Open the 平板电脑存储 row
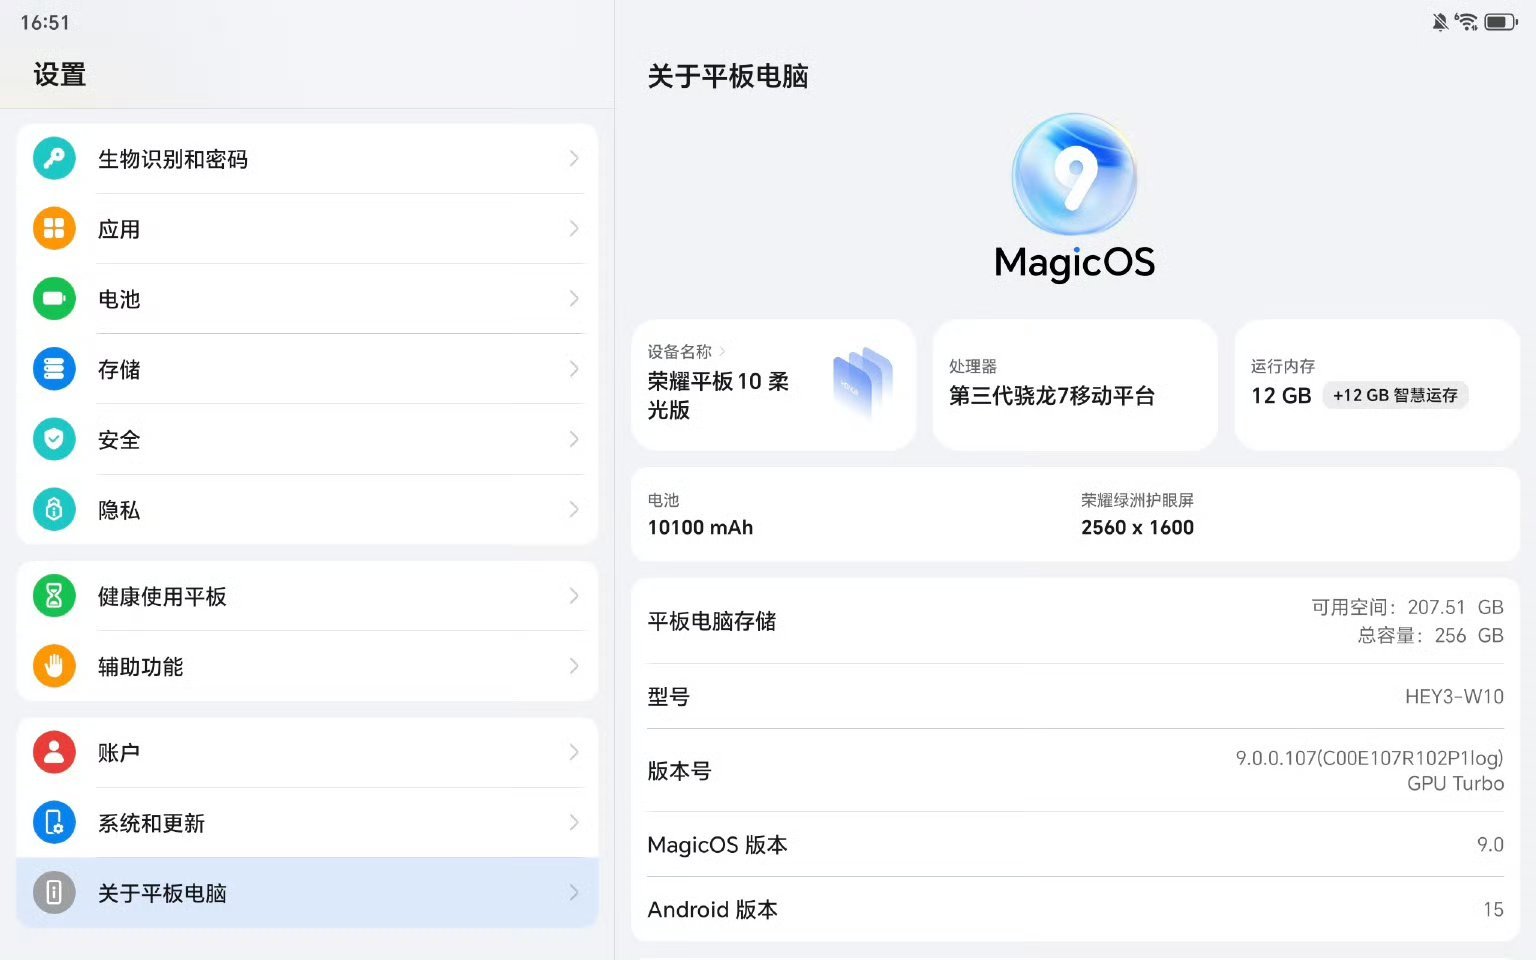This screenshot has height=960, width=1536. coord(1075,621)
